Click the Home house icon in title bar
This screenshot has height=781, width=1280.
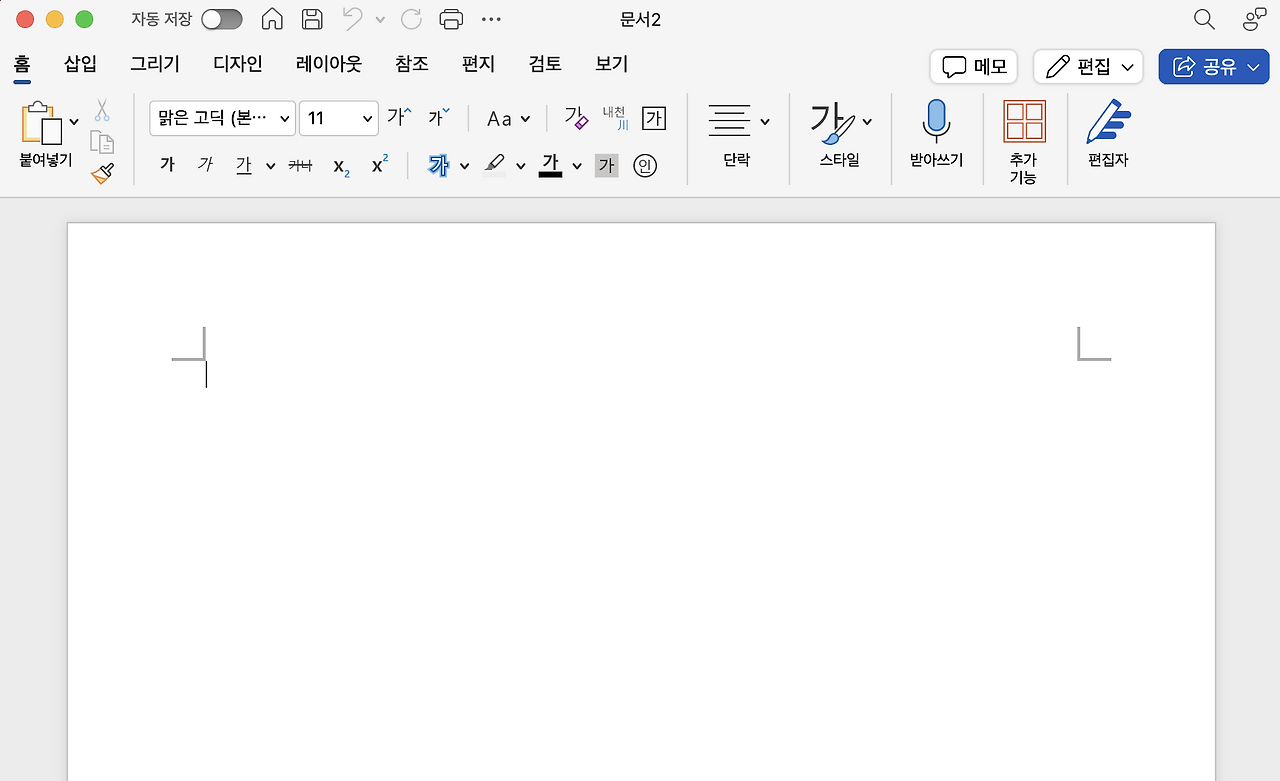point(272,19)
